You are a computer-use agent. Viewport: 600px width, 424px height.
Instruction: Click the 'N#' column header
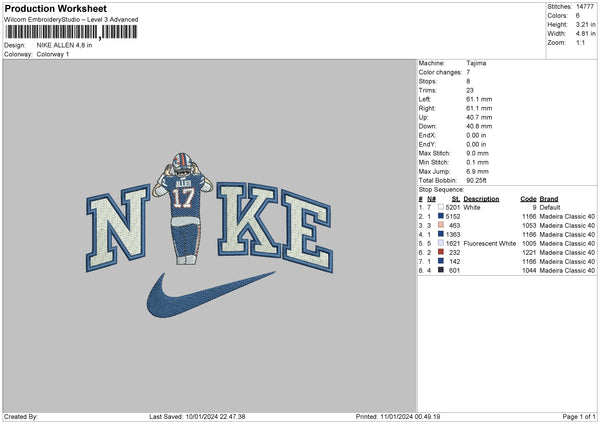point(431,199)
